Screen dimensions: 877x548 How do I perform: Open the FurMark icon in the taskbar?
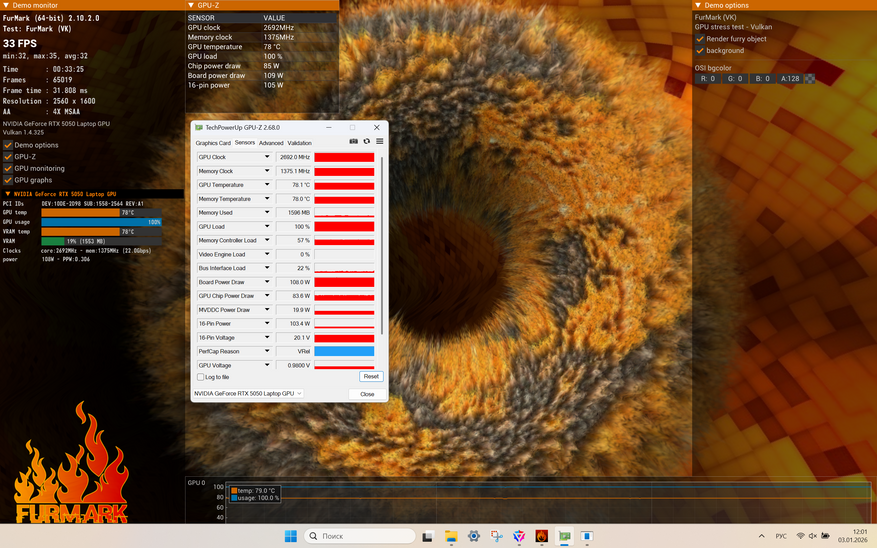click(x=542, y=536)
